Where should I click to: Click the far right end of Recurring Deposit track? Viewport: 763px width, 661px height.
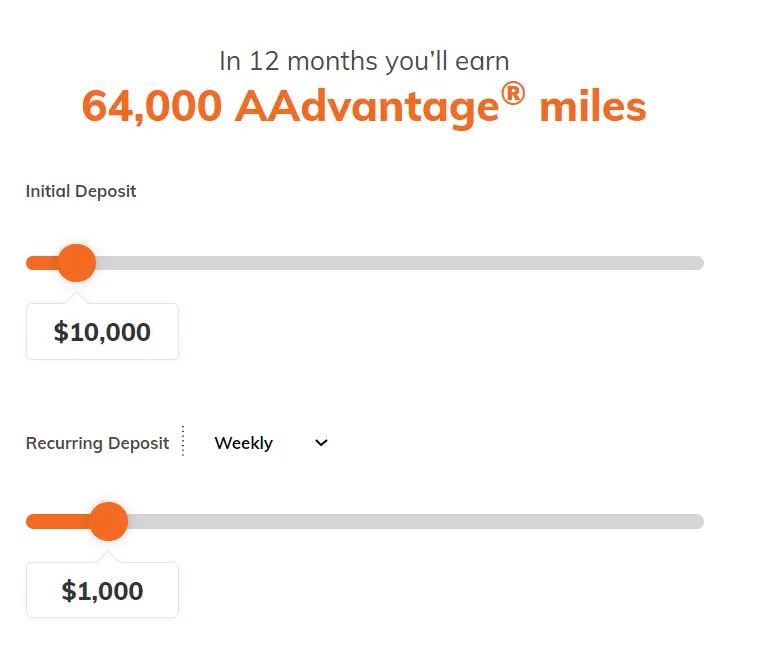pos(698,521)
